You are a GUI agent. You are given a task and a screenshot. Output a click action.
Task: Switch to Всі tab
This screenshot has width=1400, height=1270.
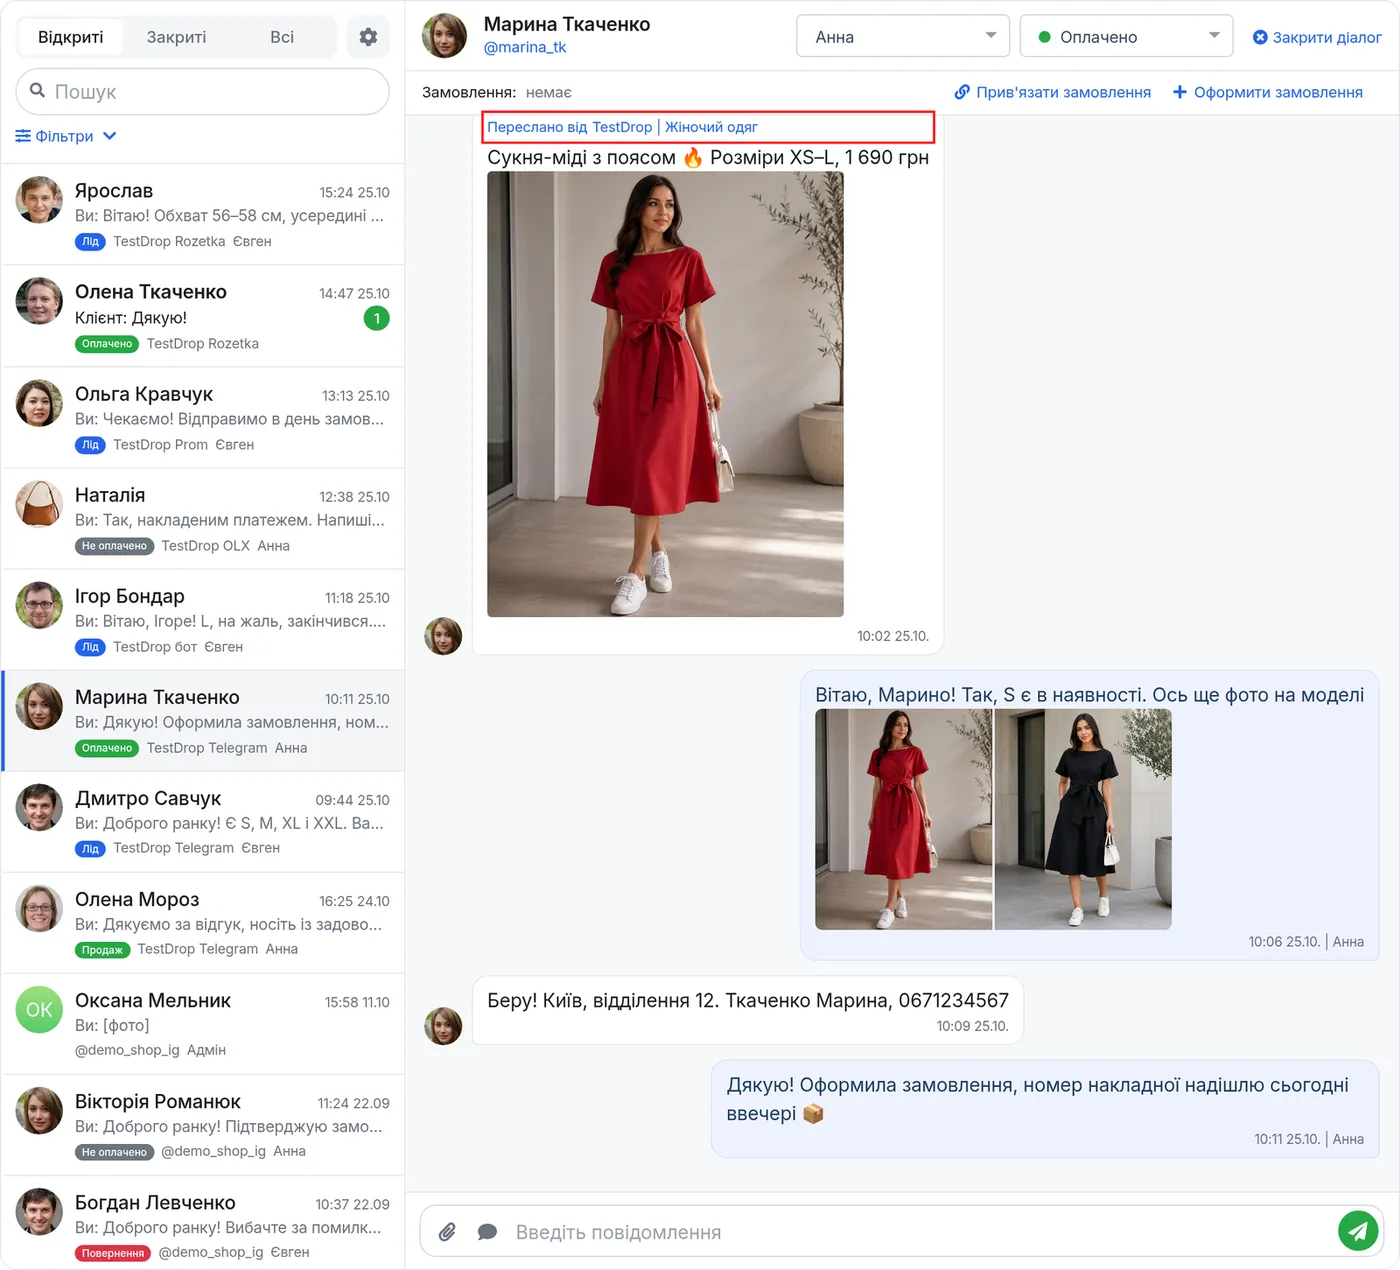pyautogui.click(x=282, y=37)
